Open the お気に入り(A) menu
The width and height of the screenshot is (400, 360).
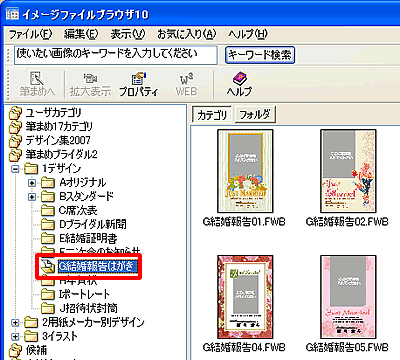pos(187,34)
